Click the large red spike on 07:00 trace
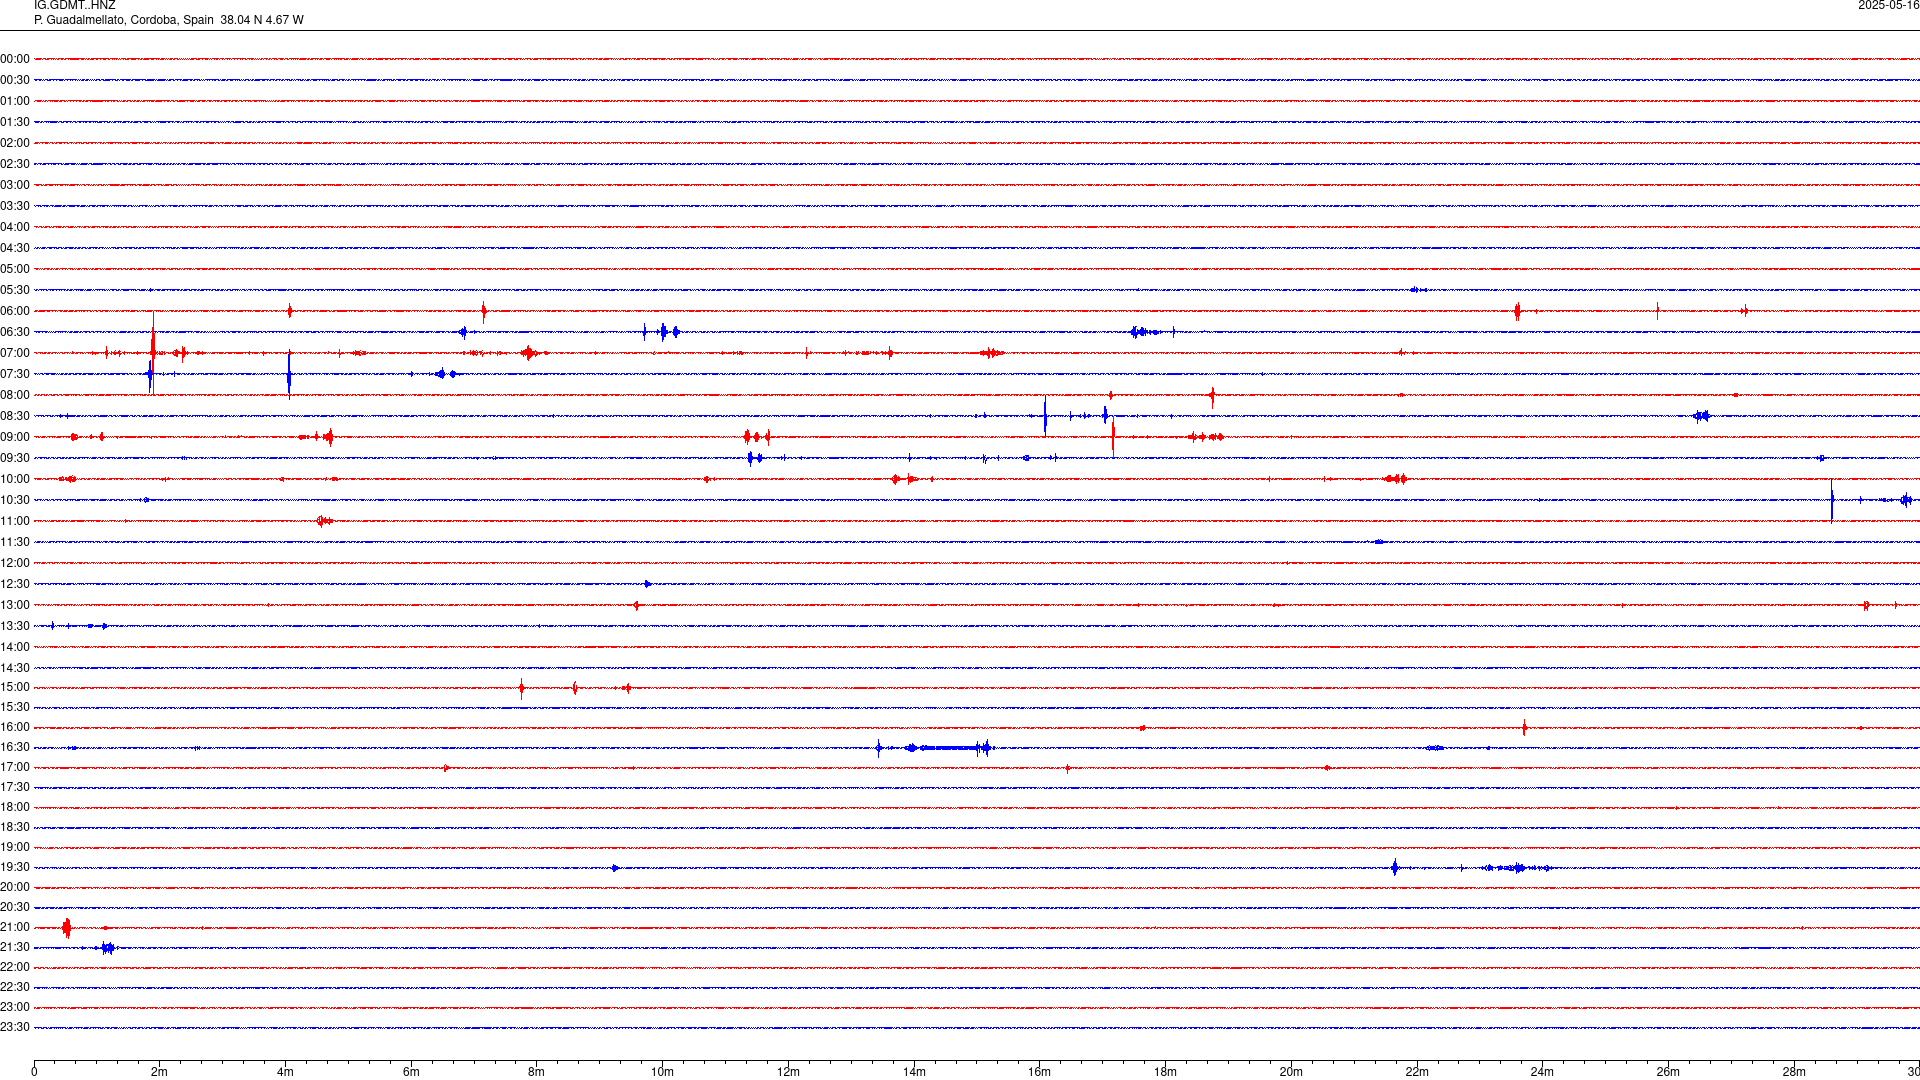This screenshot has height=1080, width=1920. [x=153, y=352]
